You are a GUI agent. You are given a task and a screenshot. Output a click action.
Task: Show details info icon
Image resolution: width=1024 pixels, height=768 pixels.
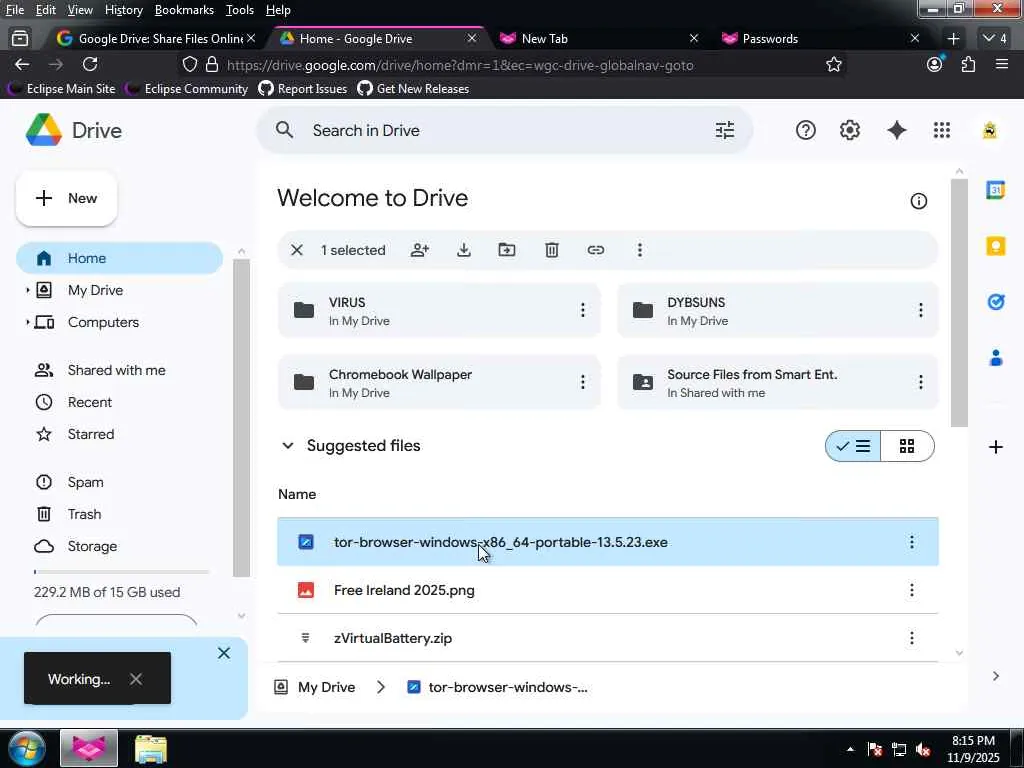[919, 201]
